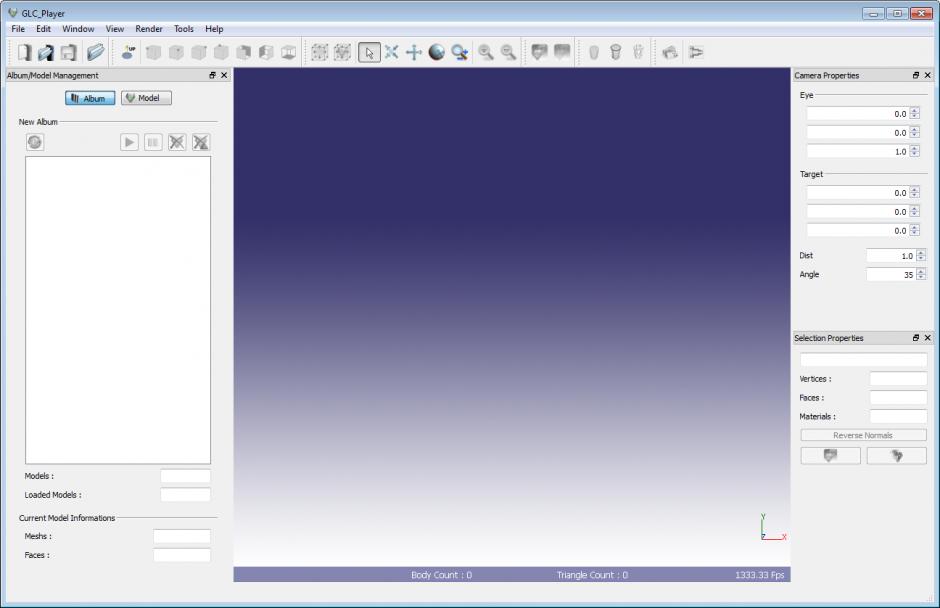Close the Album/Model Management panel

click(x=224, y=75)
